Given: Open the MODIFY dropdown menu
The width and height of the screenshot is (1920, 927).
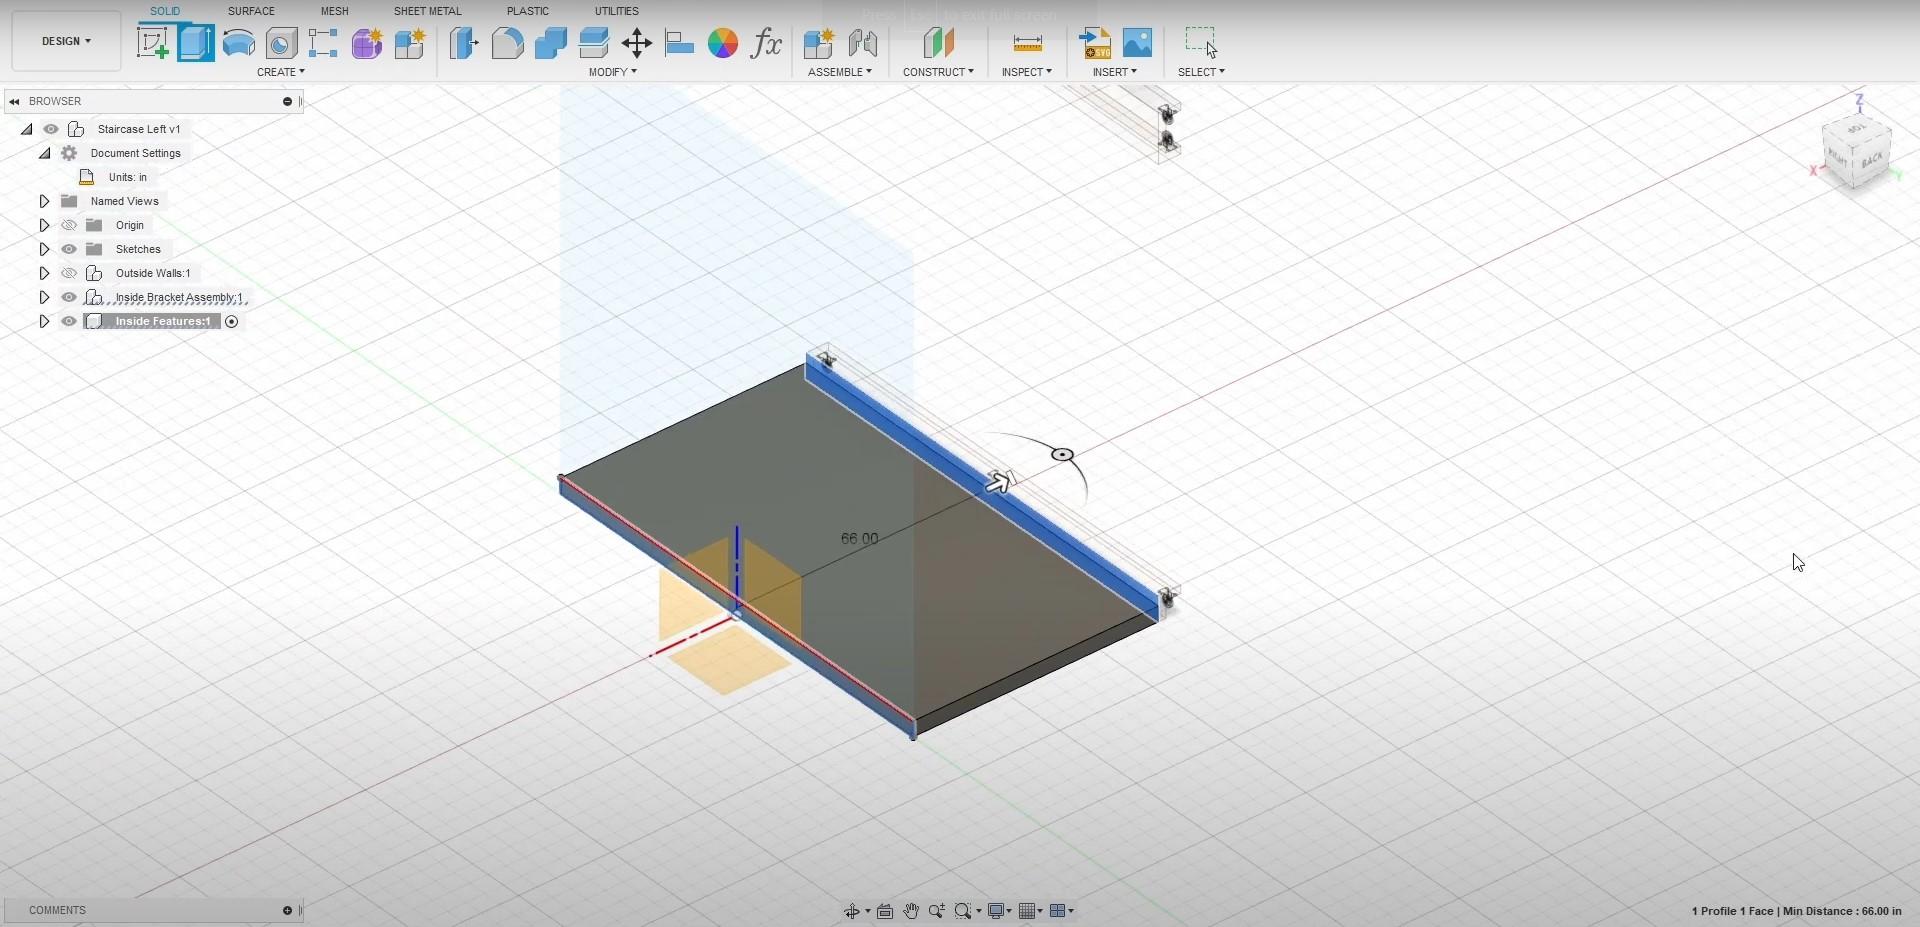Looking at the screenshot, I should pos(613,72).
